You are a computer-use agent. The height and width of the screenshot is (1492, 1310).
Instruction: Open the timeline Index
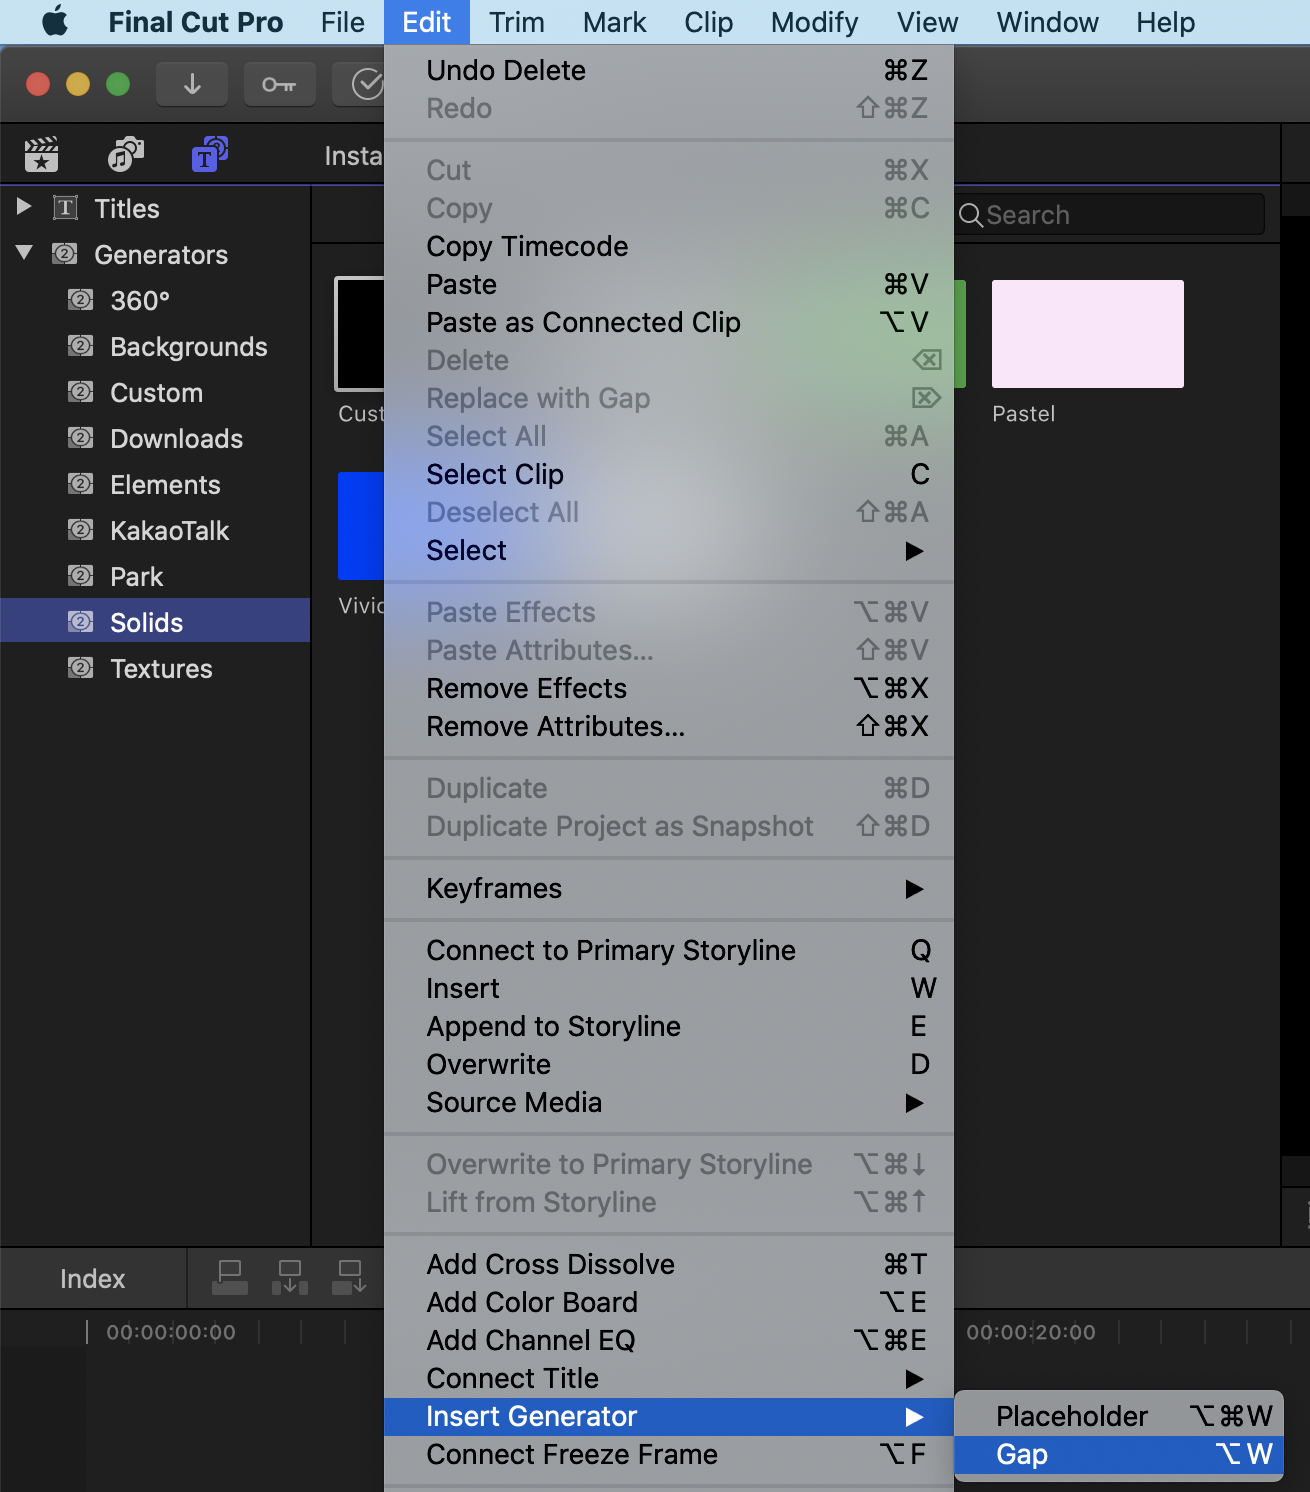[92, 1278]
